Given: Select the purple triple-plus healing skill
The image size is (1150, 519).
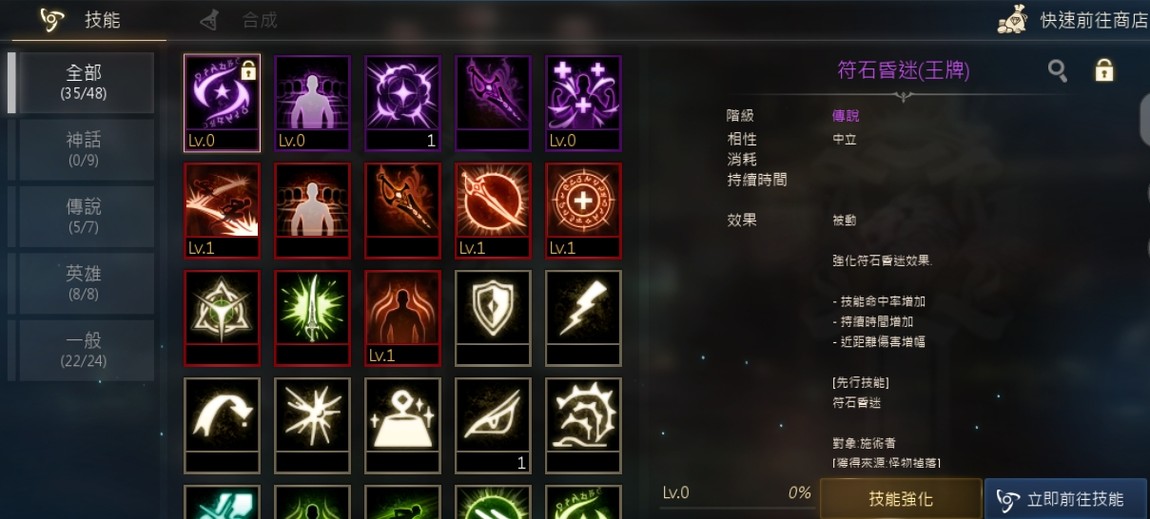Looking at the screenshot, I should coord(583,103).
